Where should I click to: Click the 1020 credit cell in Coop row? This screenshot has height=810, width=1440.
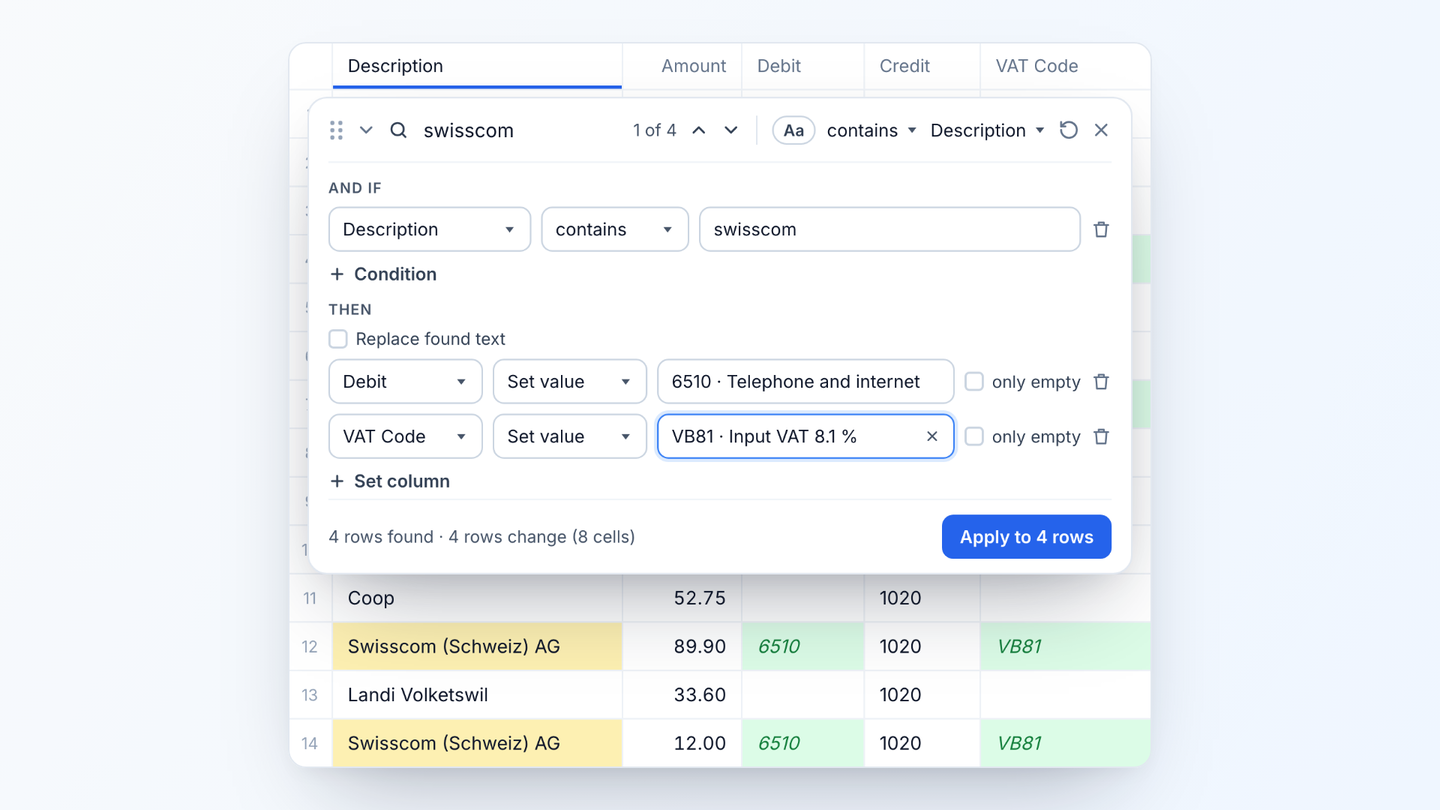(x=922, y=598)
